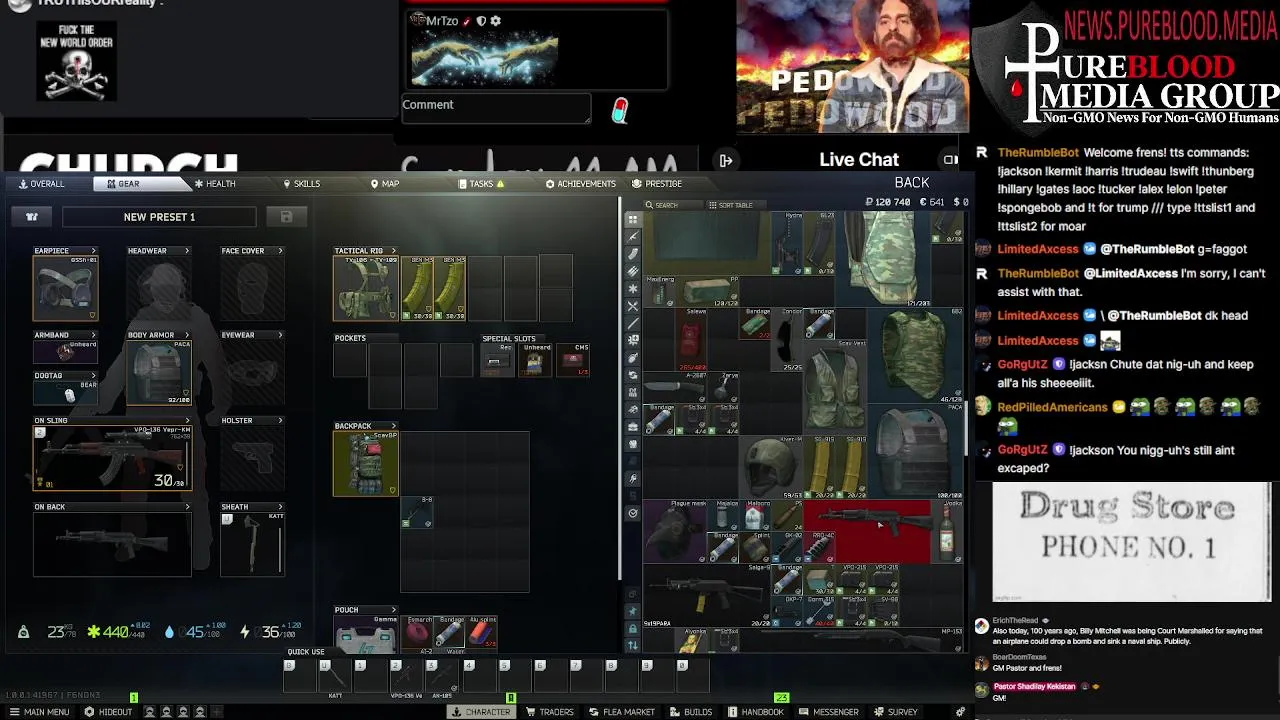Image resolution: width=1280 pixels, height=720 pixels.
Task: Expand the Pouch slot chevron
Action: coord(393,610)
